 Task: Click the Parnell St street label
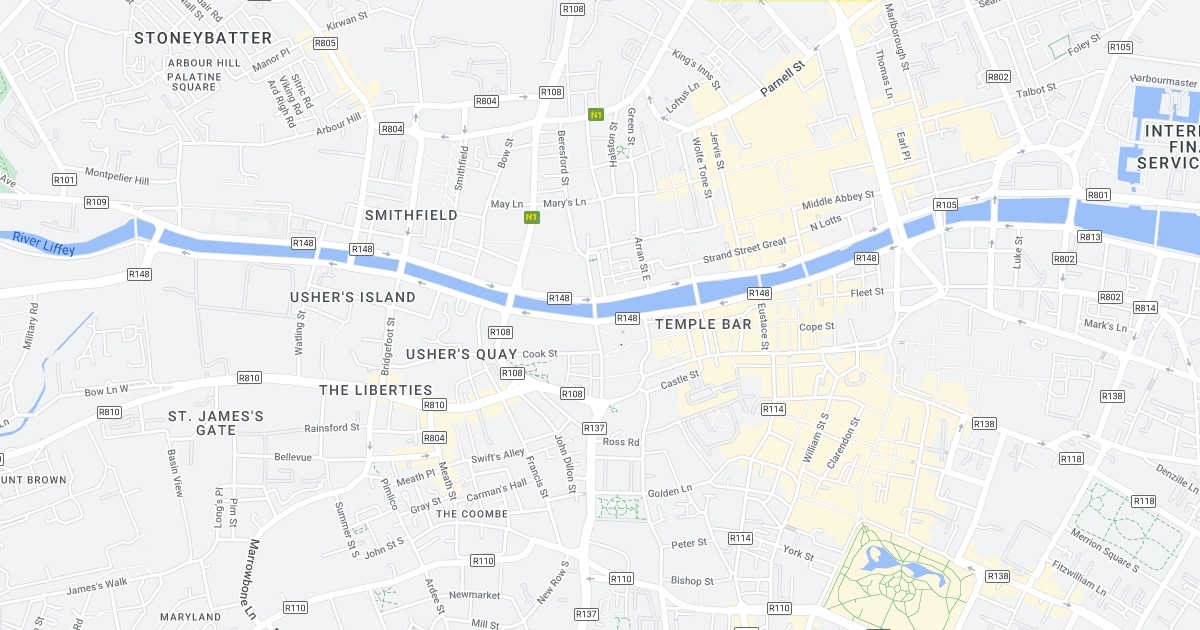782,80
